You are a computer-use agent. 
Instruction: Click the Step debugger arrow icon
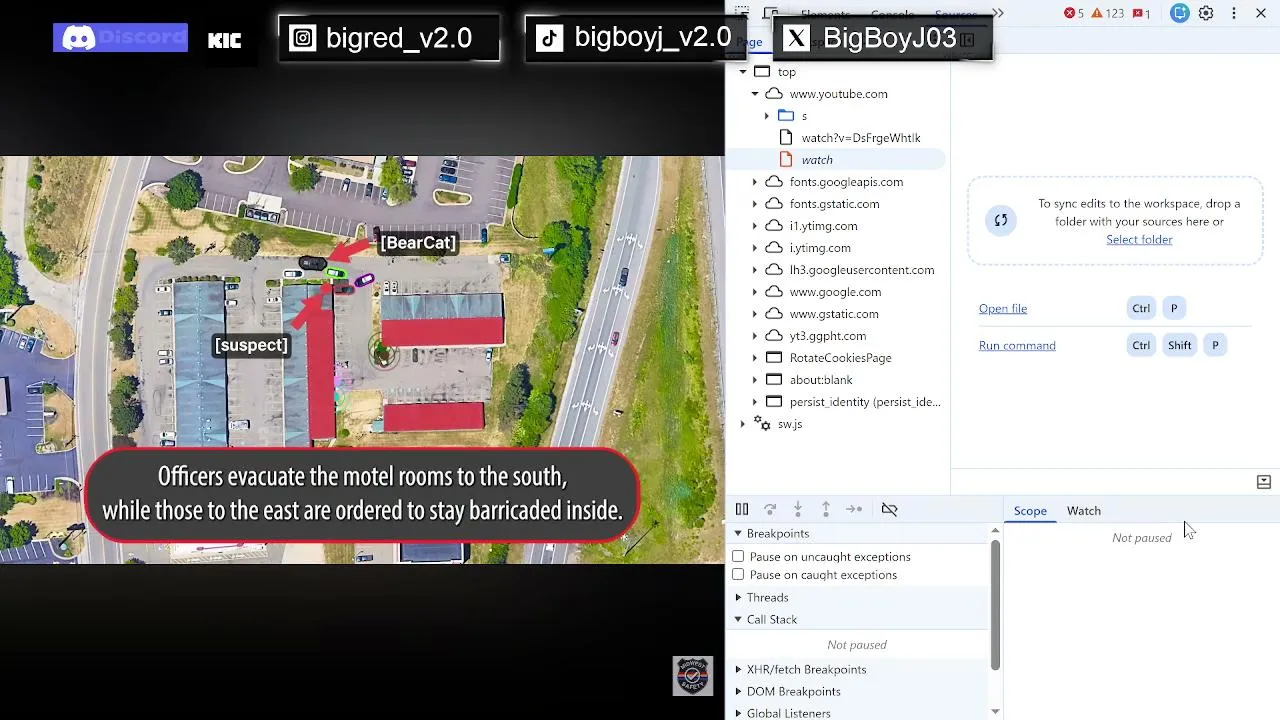854,509
